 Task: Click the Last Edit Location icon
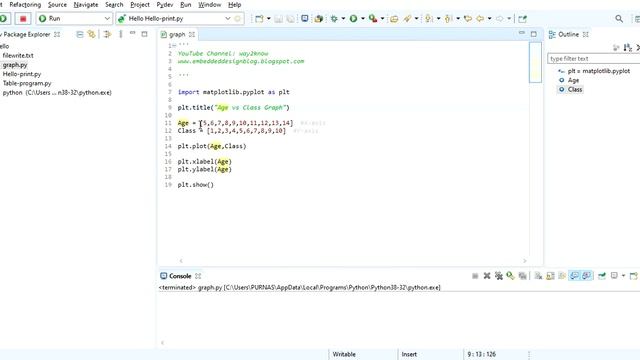coord(468,18)
